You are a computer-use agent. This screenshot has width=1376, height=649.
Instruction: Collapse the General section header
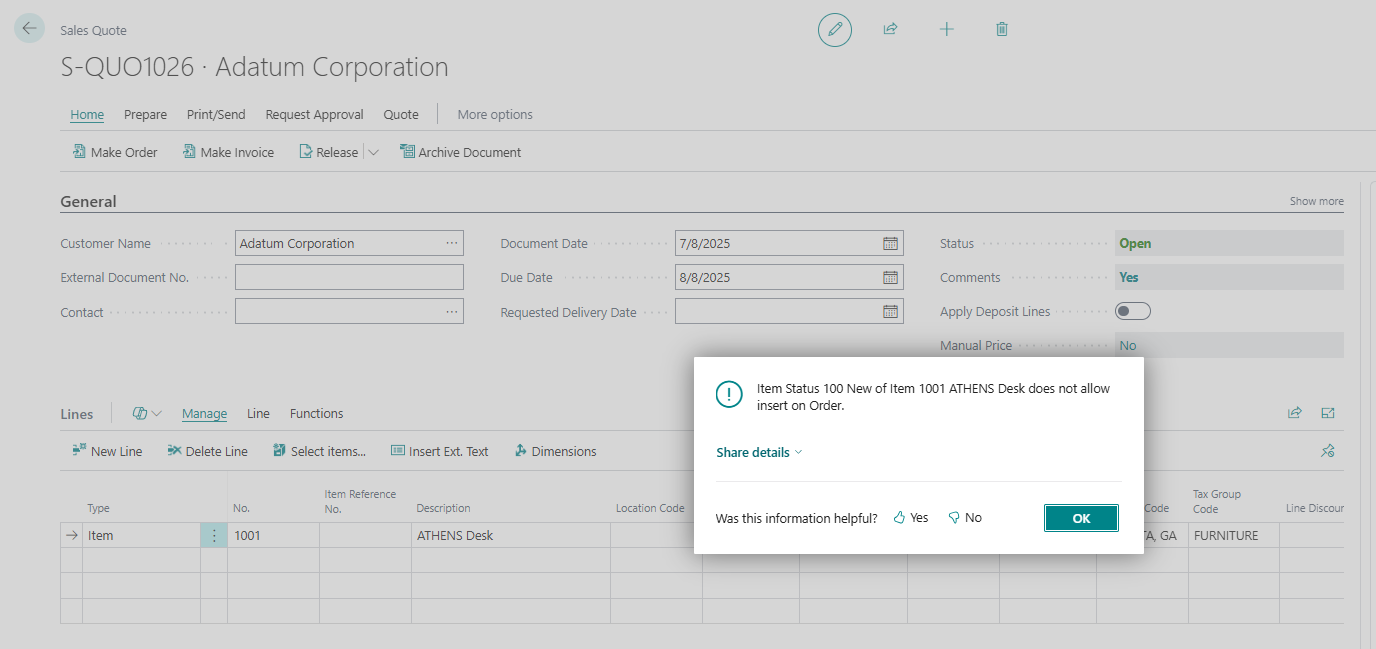(88, 201)
